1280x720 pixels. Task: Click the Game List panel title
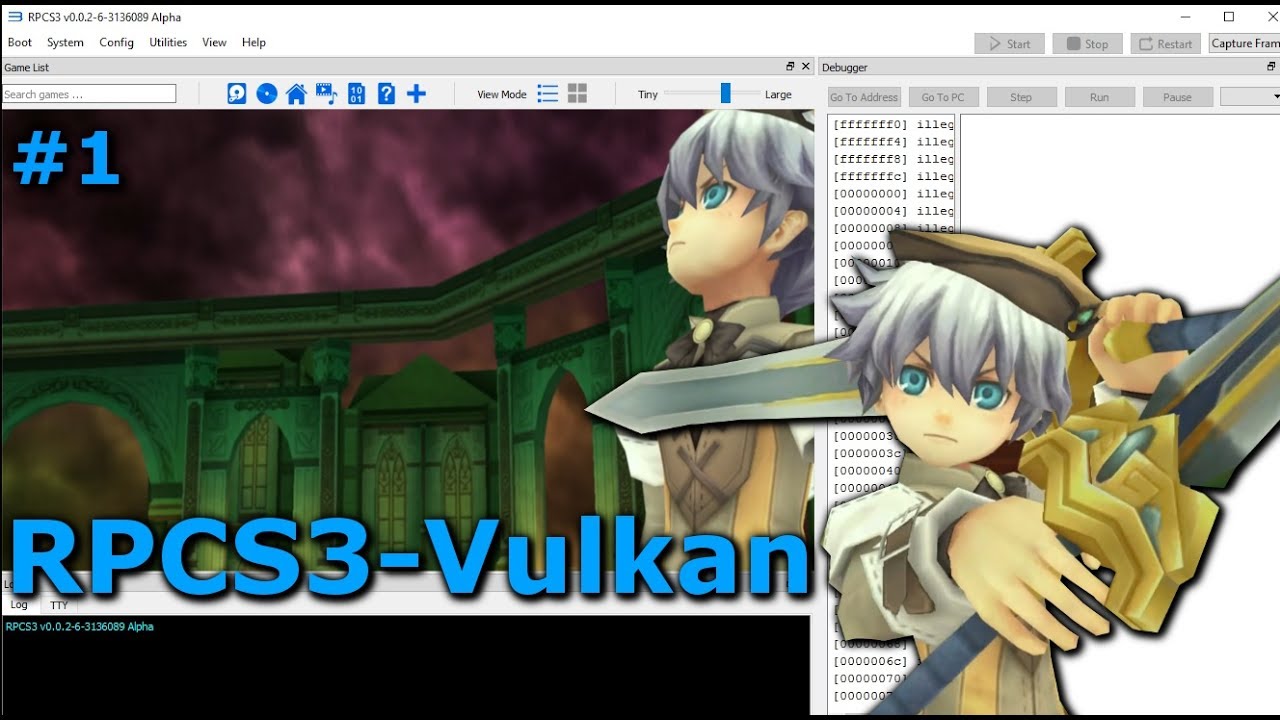[27, 67]
